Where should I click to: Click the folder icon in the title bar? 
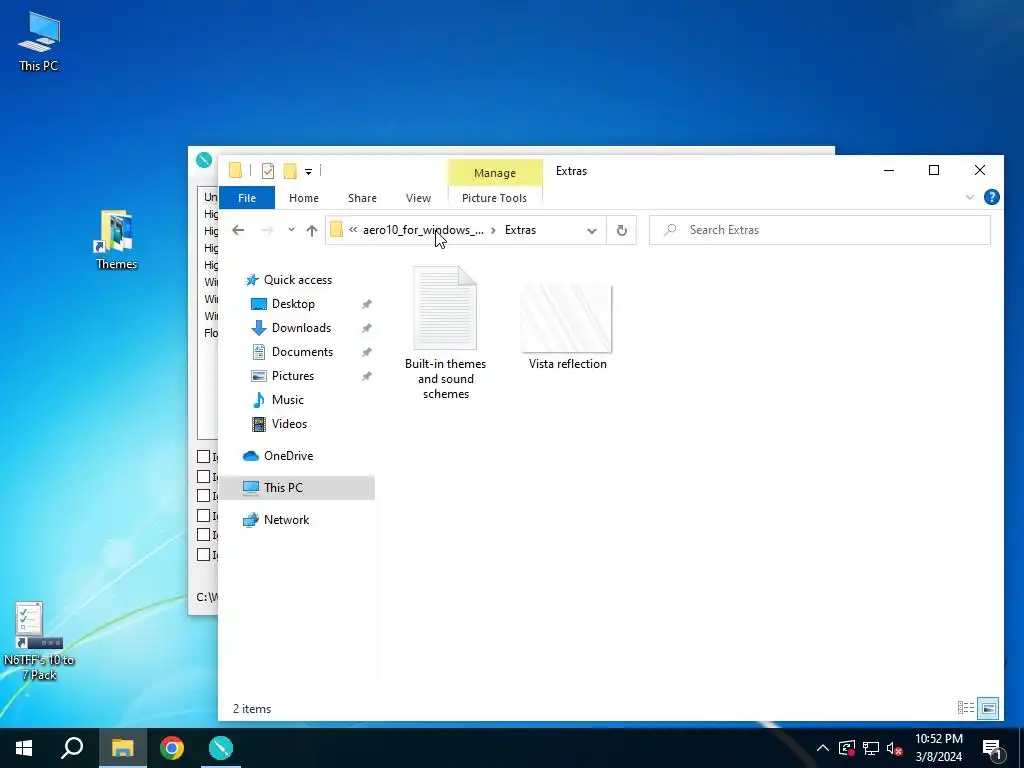click(235, 170)
